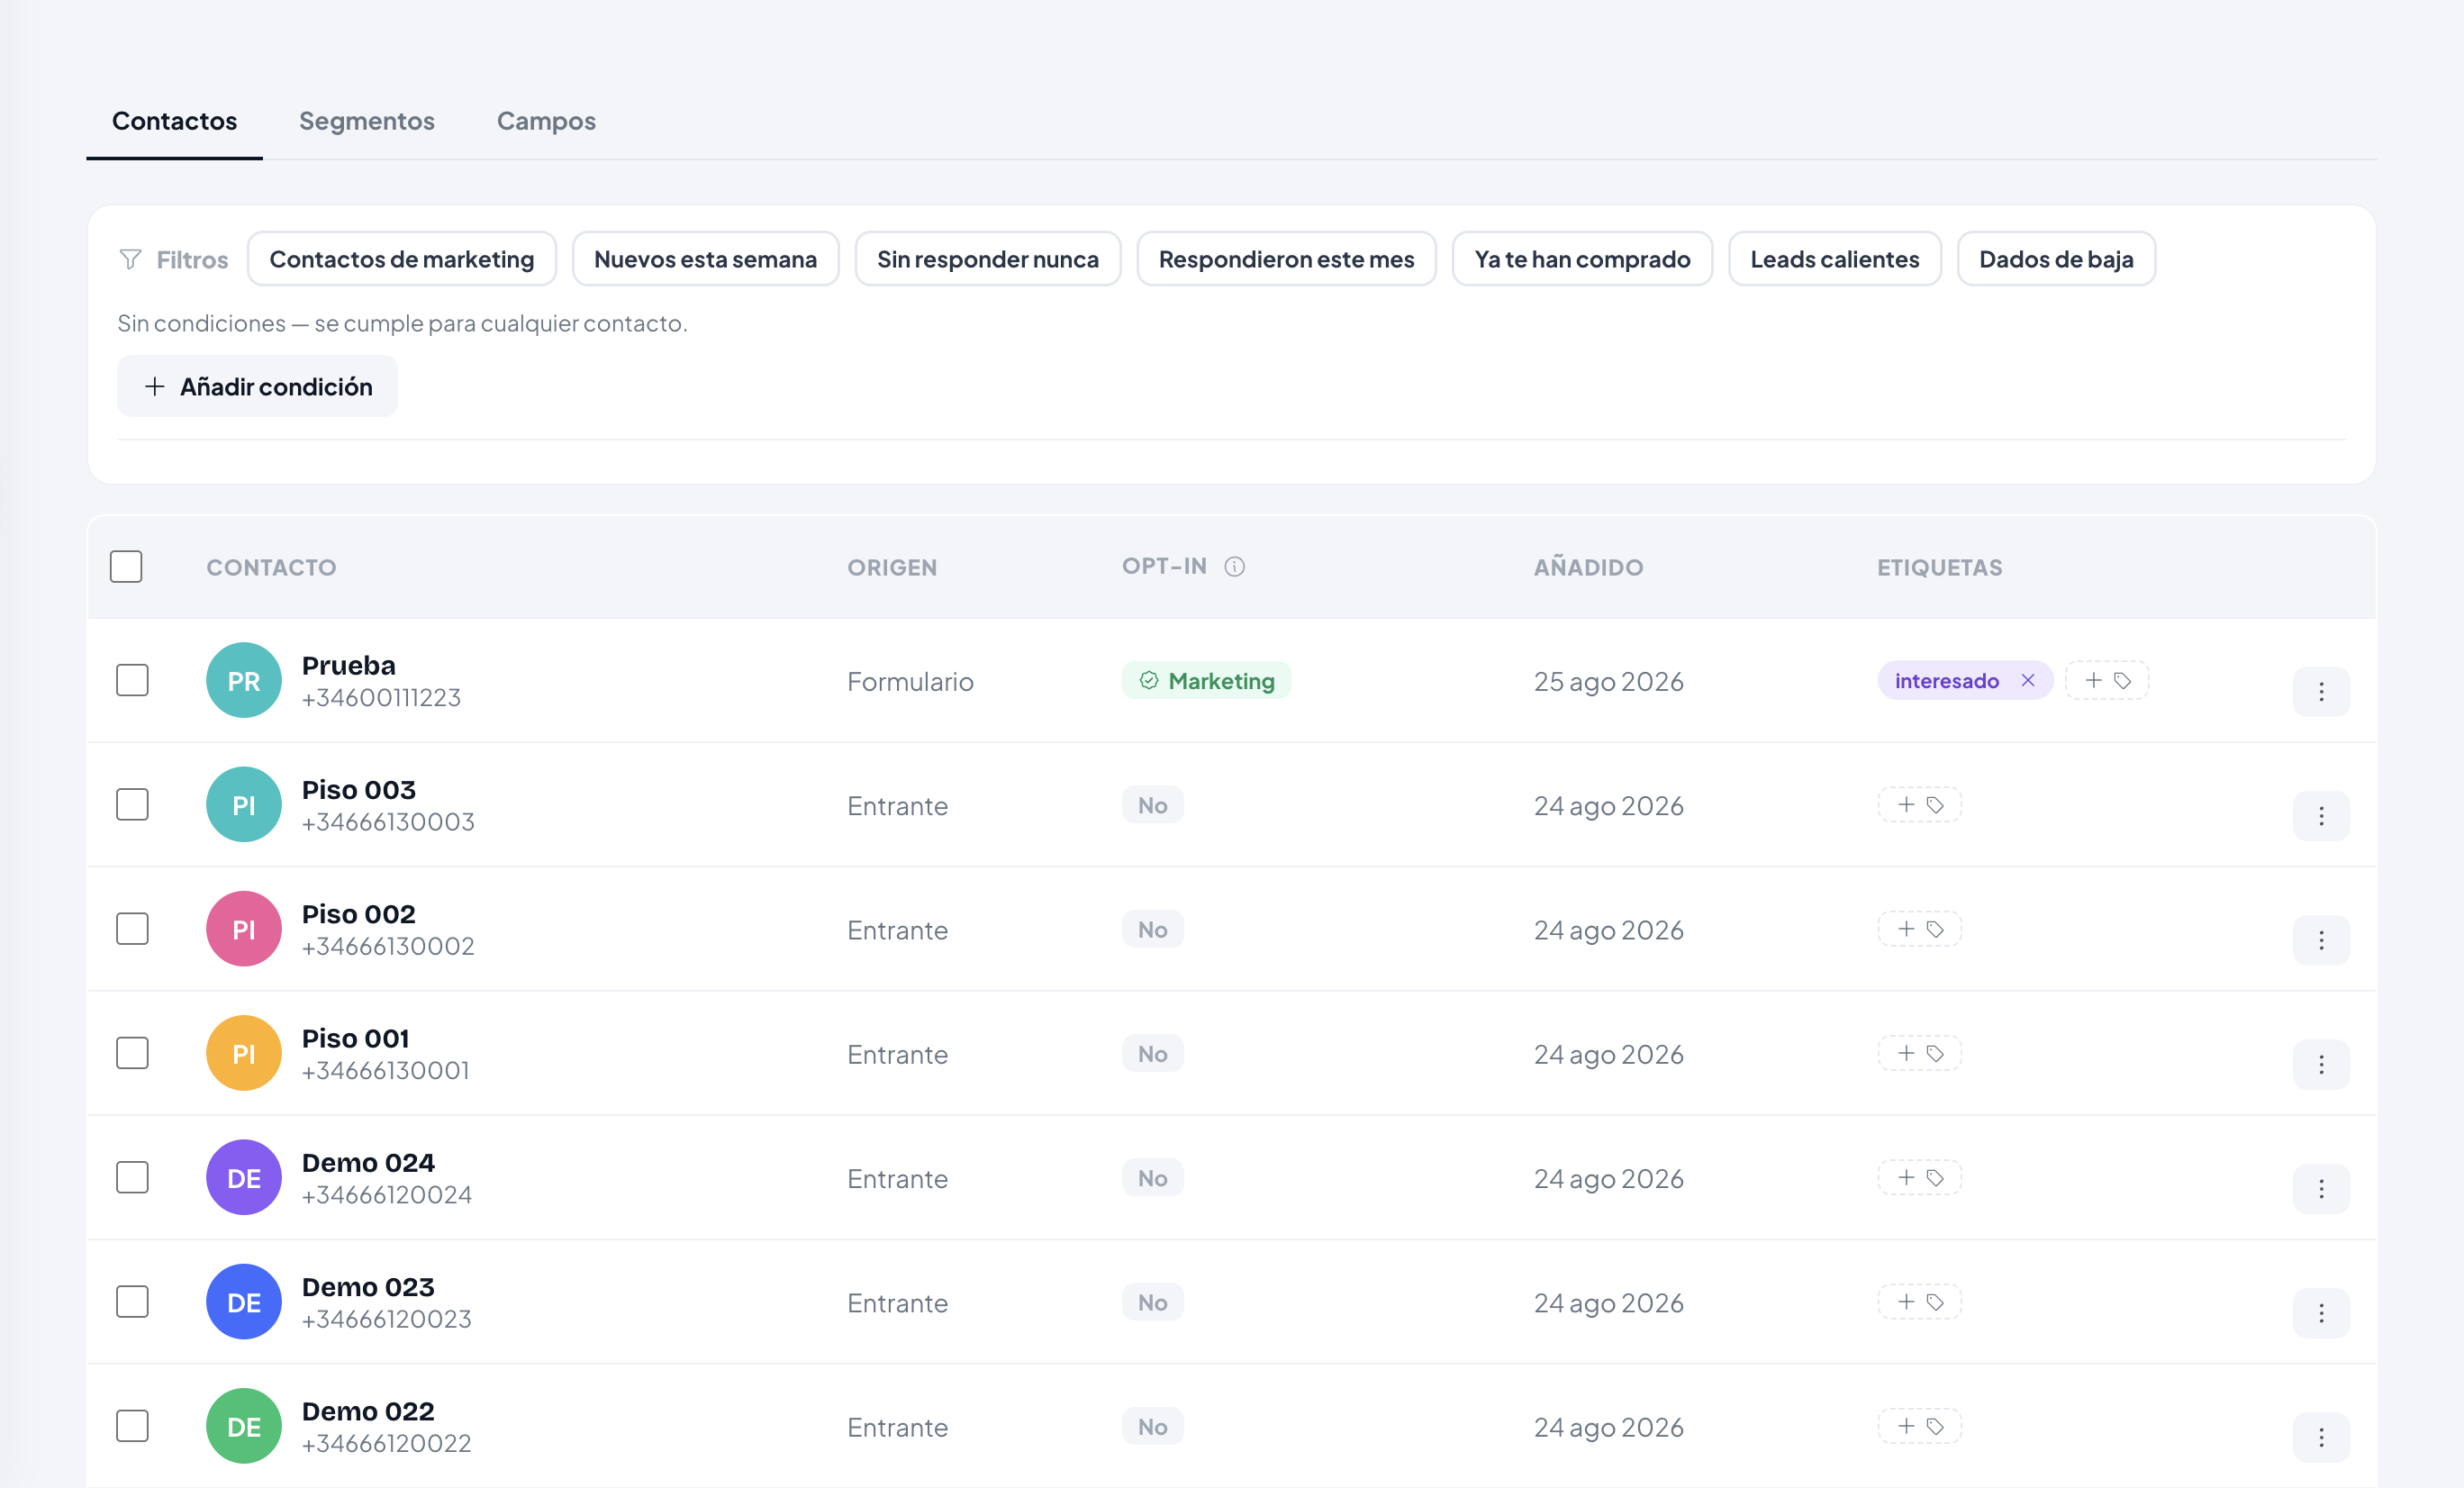This screenshot has height=1488, width=2464.
Task: Add a tag to Prueba contact
Action: (x=2107, y=681)
